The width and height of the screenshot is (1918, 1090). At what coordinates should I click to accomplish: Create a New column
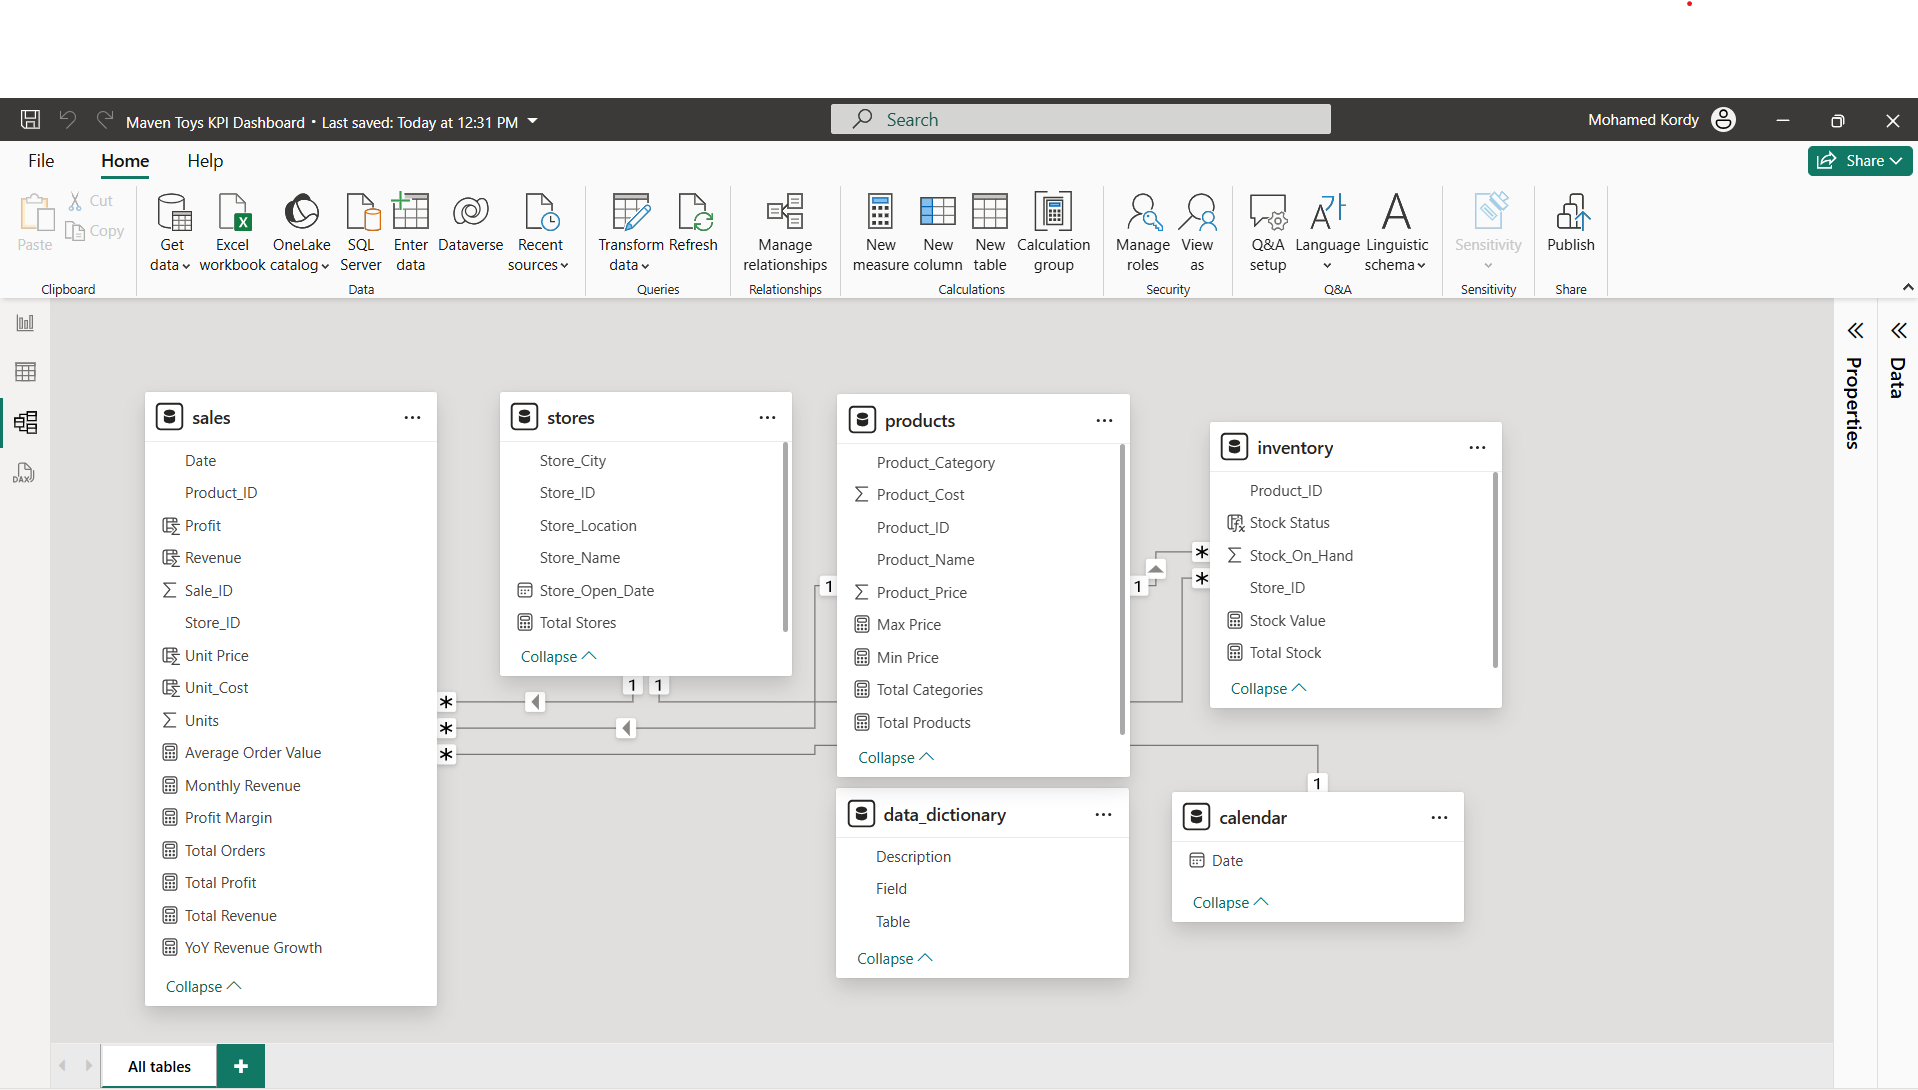[938, 232]
